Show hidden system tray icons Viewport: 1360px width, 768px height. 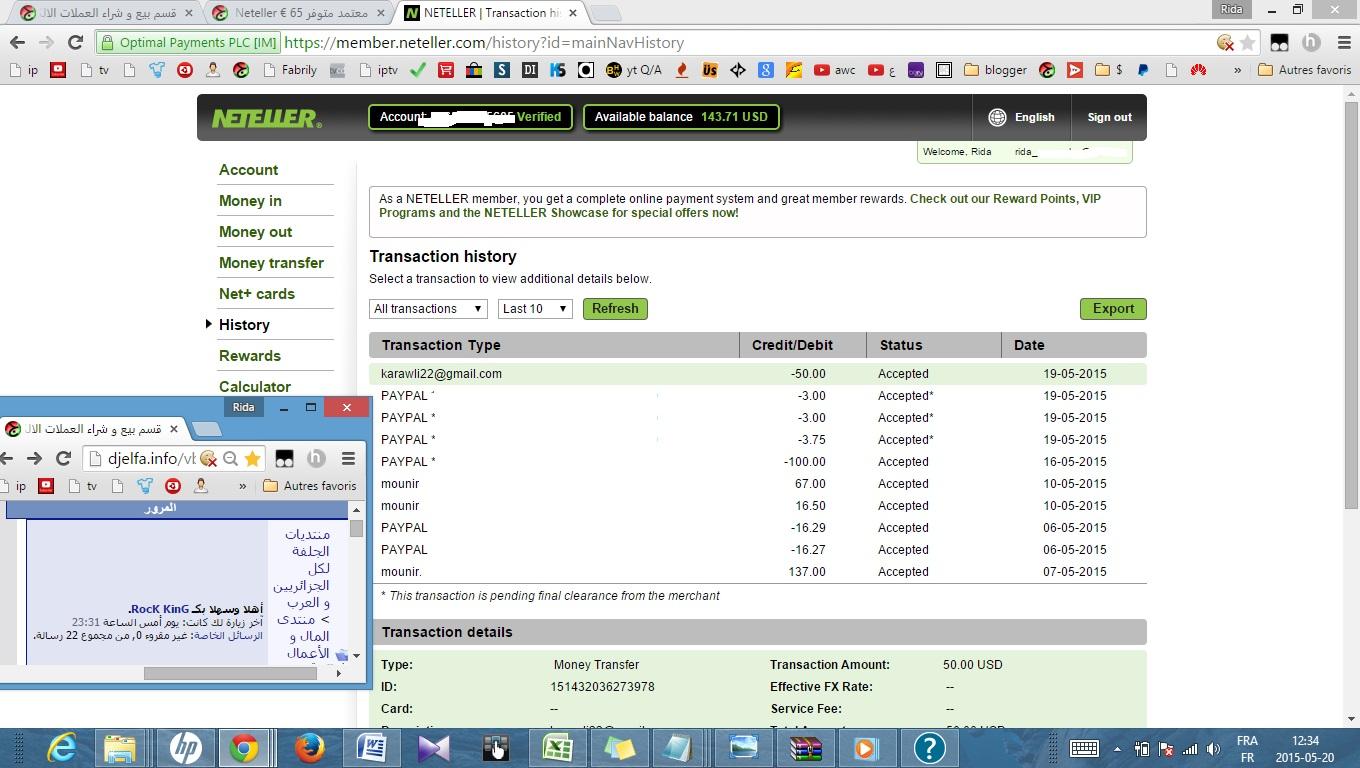(x=1117, y=749)
